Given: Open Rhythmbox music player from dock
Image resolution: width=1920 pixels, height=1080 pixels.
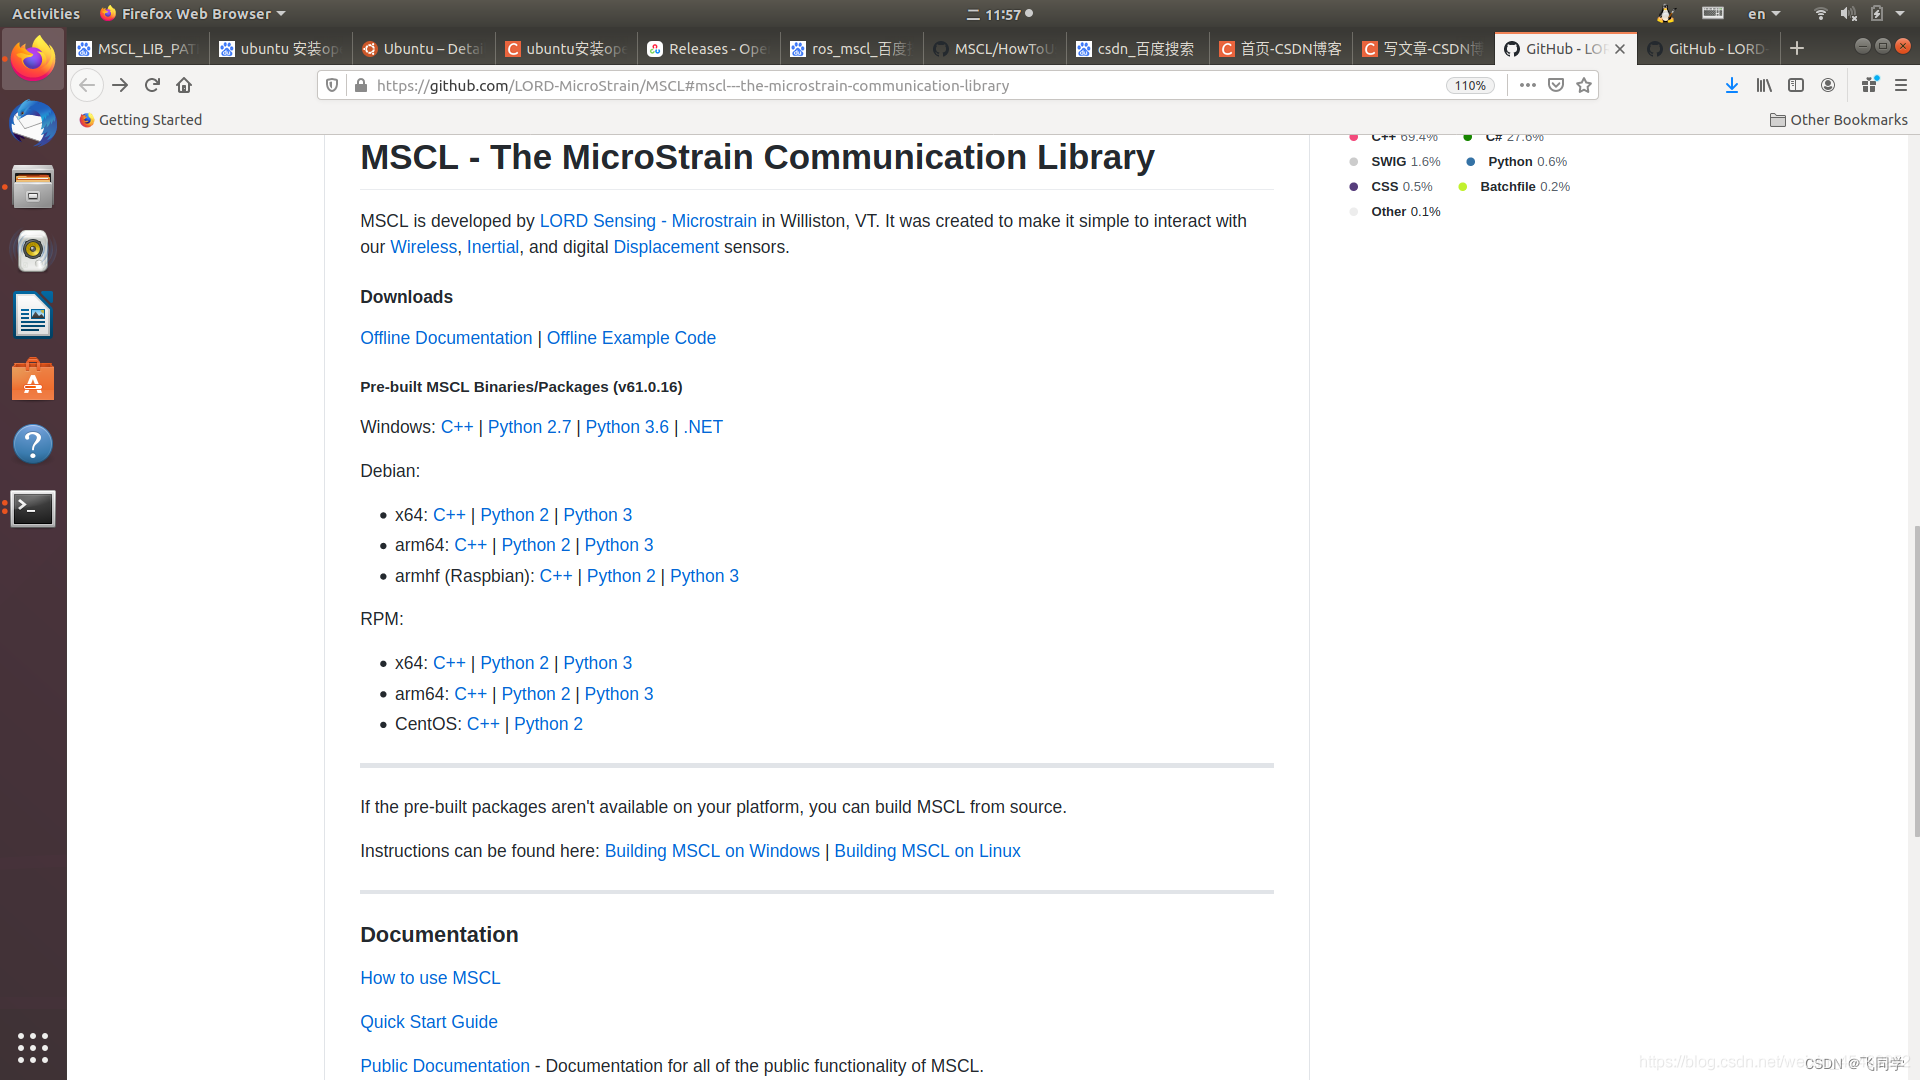Looking at the screenshot, I should coord(33,251).
